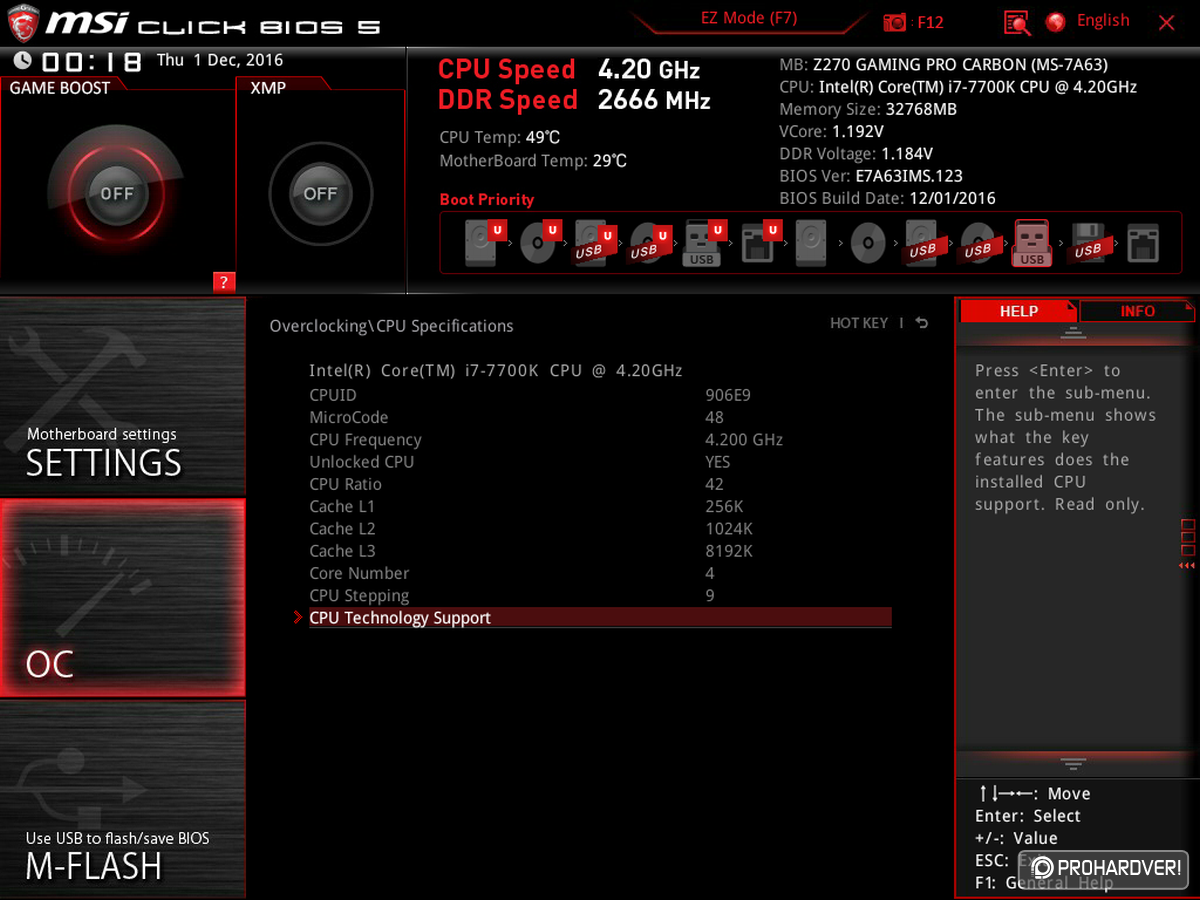Open the M-FLASH BIOS flashing section

pos(122,798)
